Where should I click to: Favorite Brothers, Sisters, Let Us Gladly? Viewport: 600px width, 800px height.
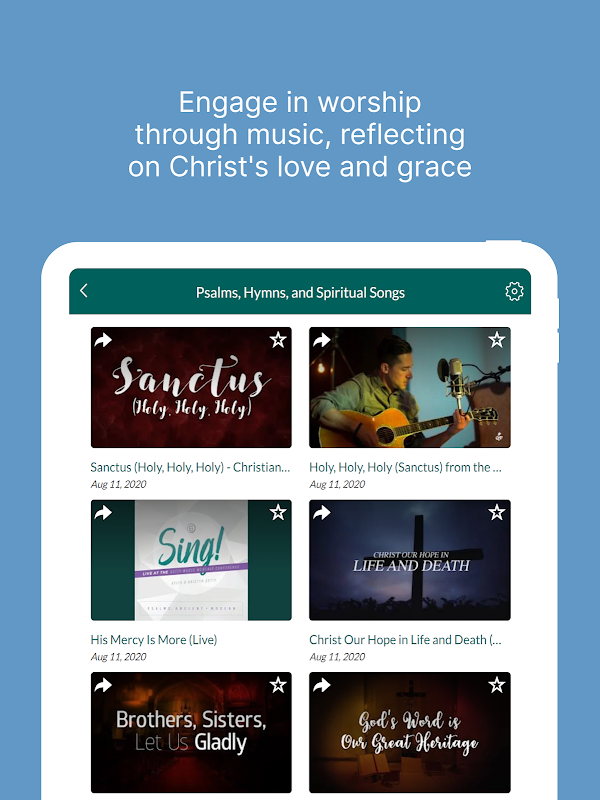point(278,684)
